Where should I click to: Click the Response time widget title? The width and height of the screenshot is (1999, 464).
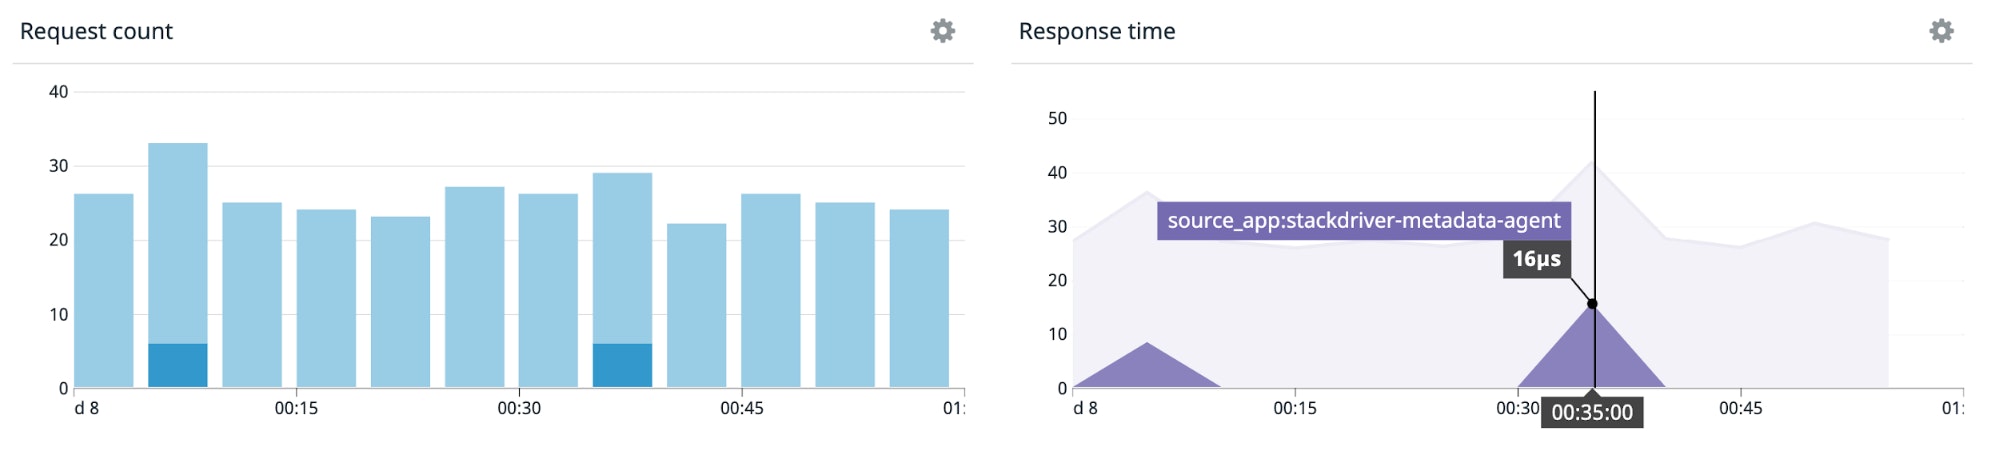tap(1096, 31)
